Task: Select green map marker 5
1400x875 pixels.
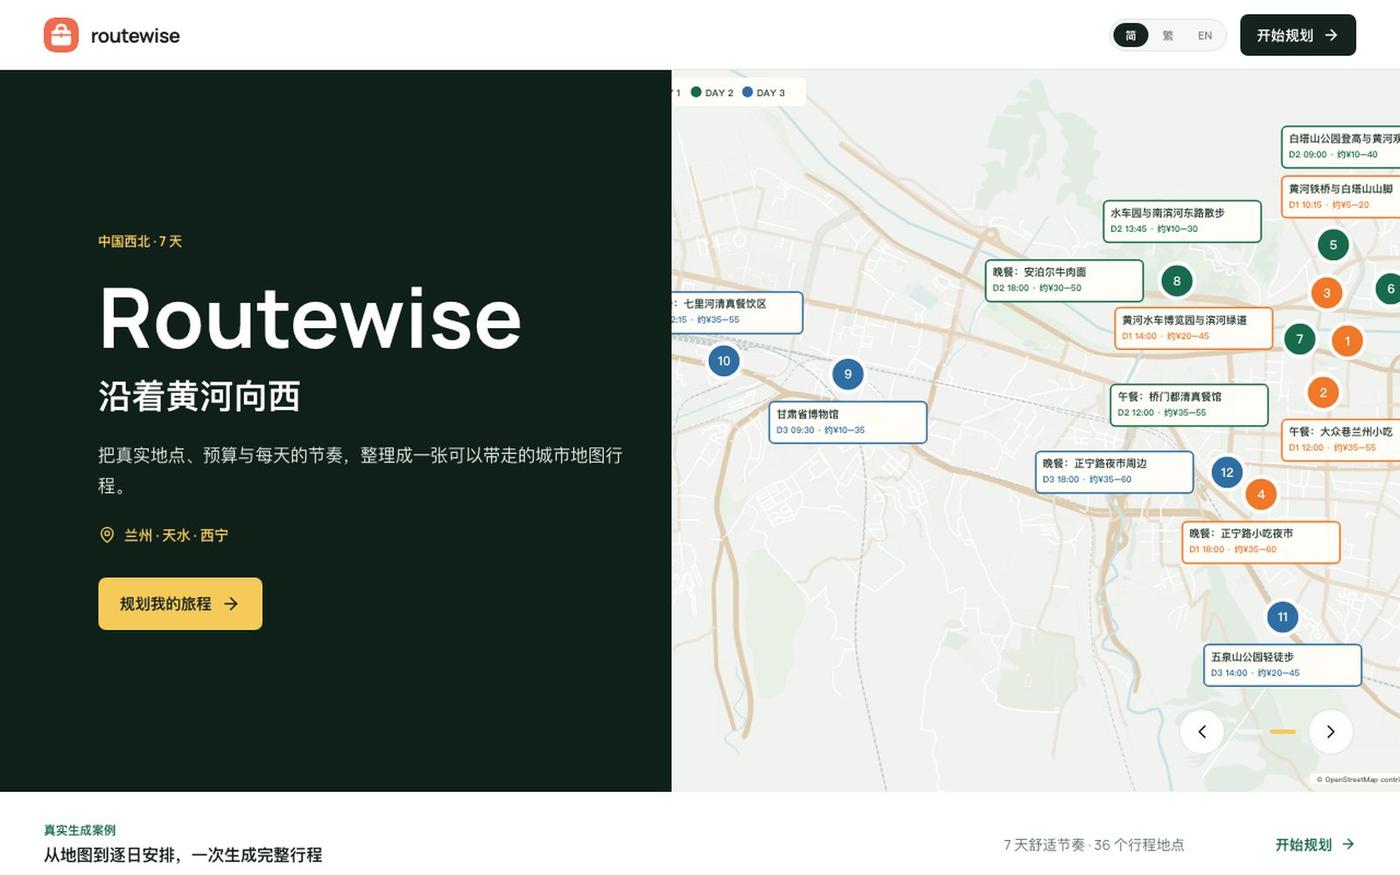Action: [x=1333, y=245]
